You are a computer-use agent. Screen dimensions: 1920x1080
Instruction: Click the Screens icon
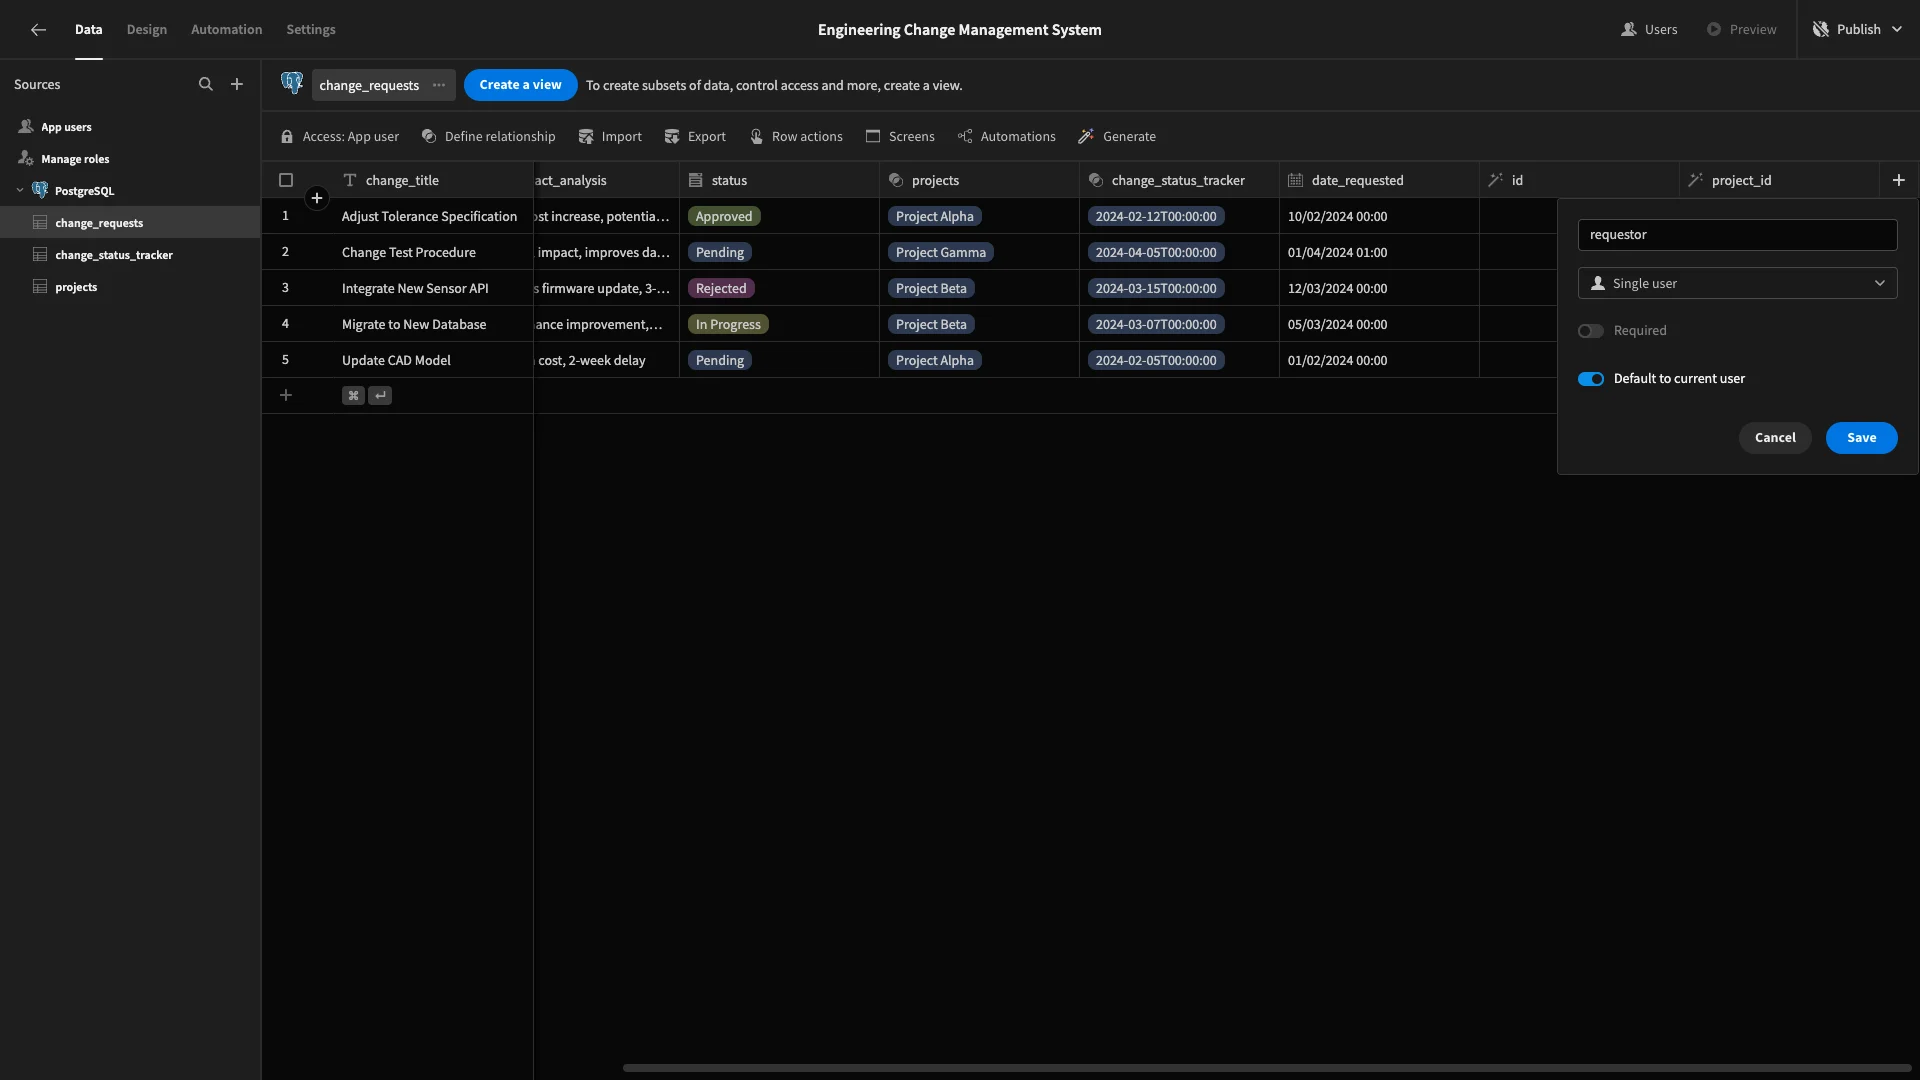[x=873, y=137]
